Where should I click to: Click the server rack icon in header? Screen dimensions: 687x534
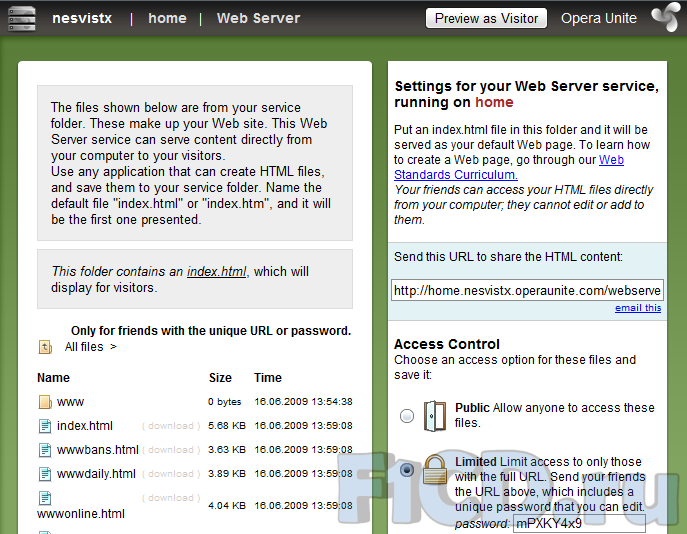22,18
